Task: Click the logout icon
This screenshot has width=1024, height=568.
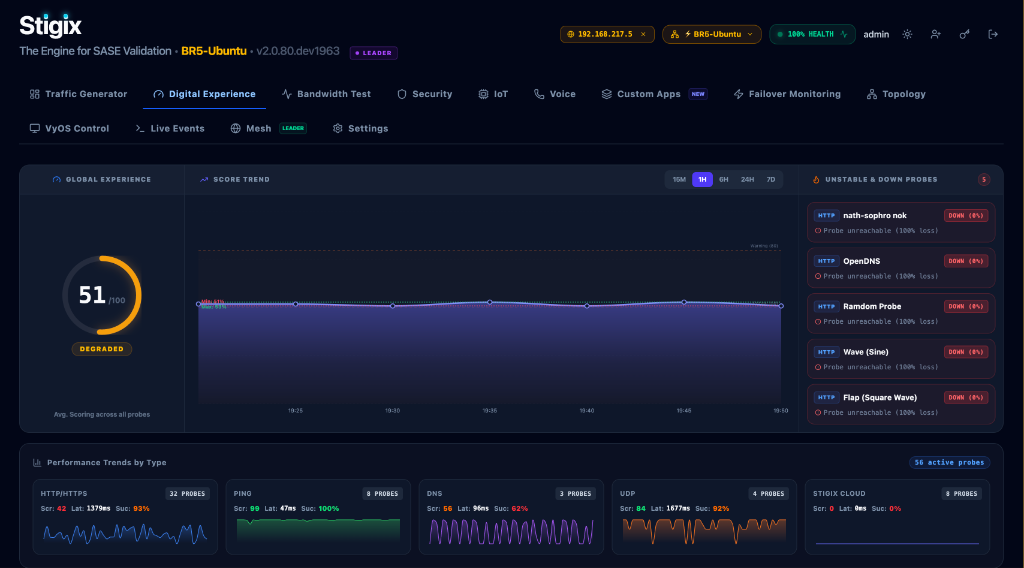Action: point(993,34)
